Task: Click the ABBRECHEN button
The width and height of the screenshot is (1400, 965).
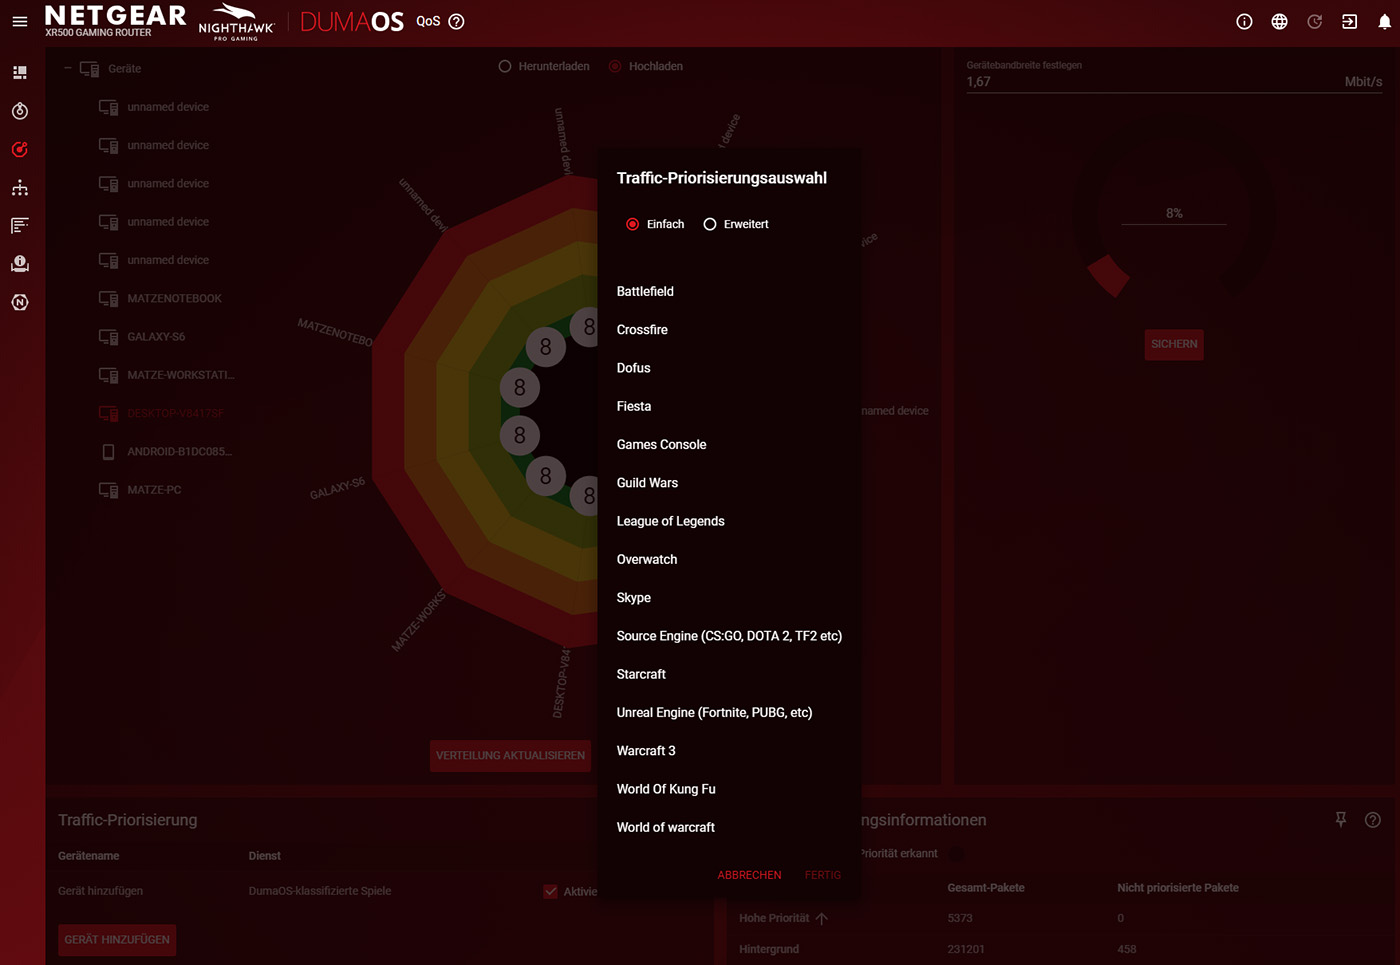Action: coord(749,876)
